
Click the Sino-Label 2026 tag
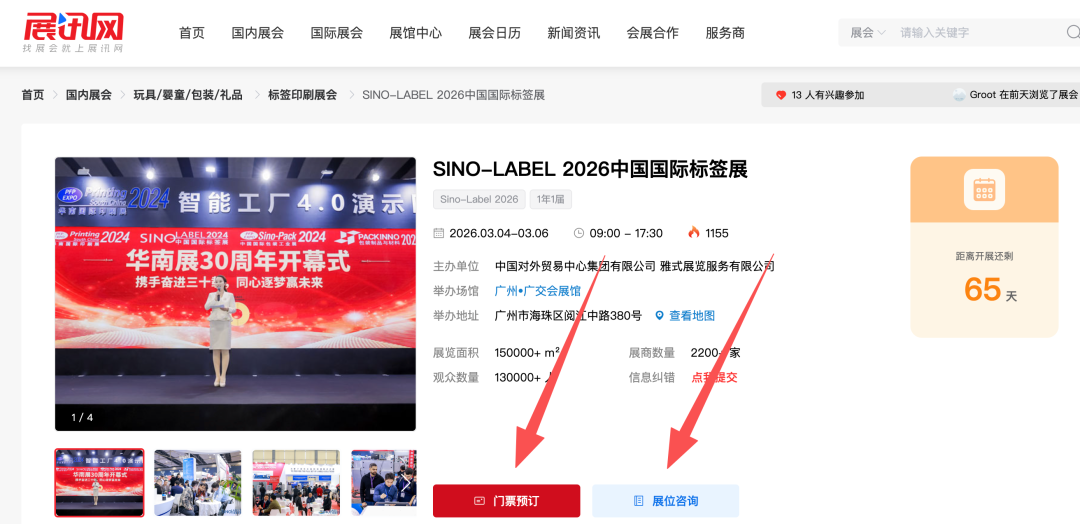click(x=479, y=199)
